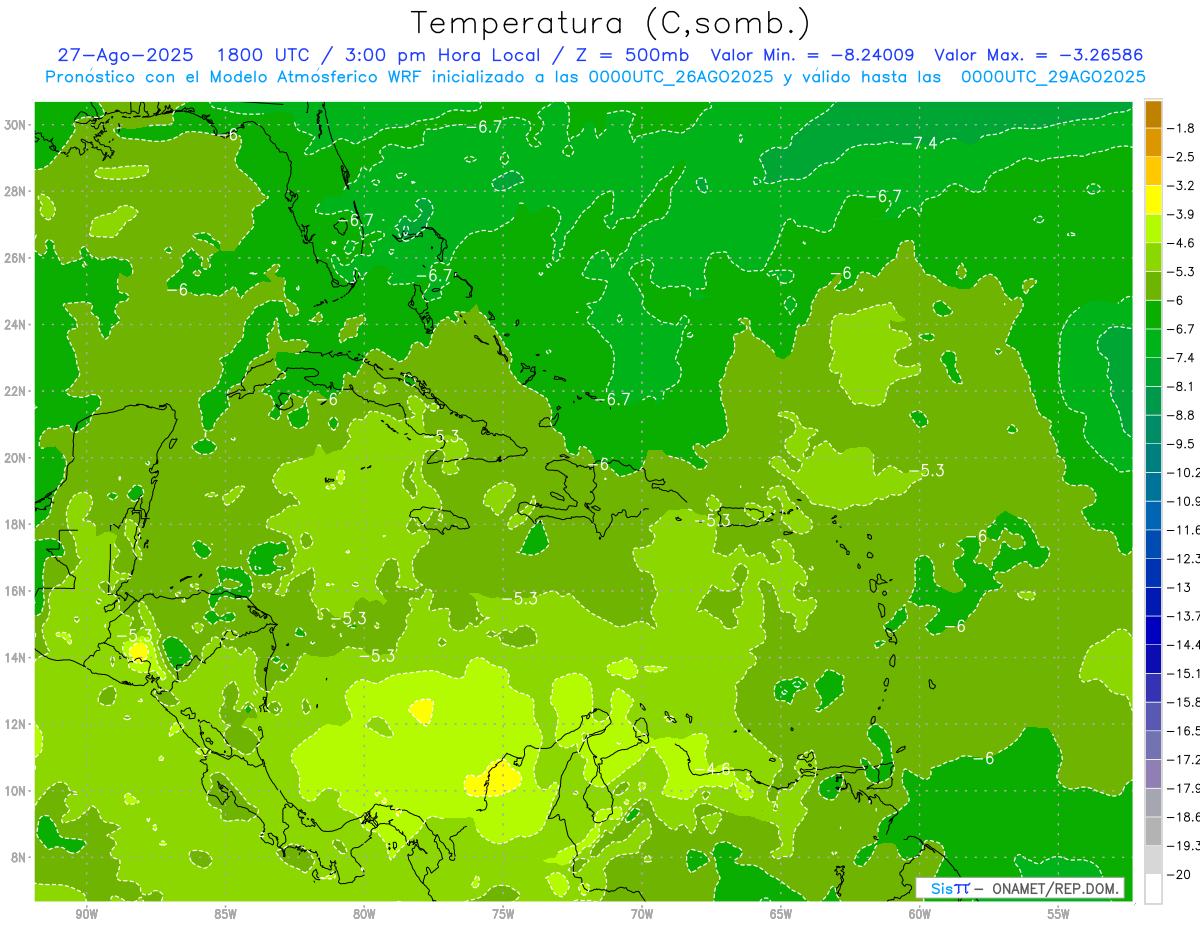Select the end time '0000UTC_29AGO2025'
This screenshot has height=927, width=1200.
(1053, 76)
